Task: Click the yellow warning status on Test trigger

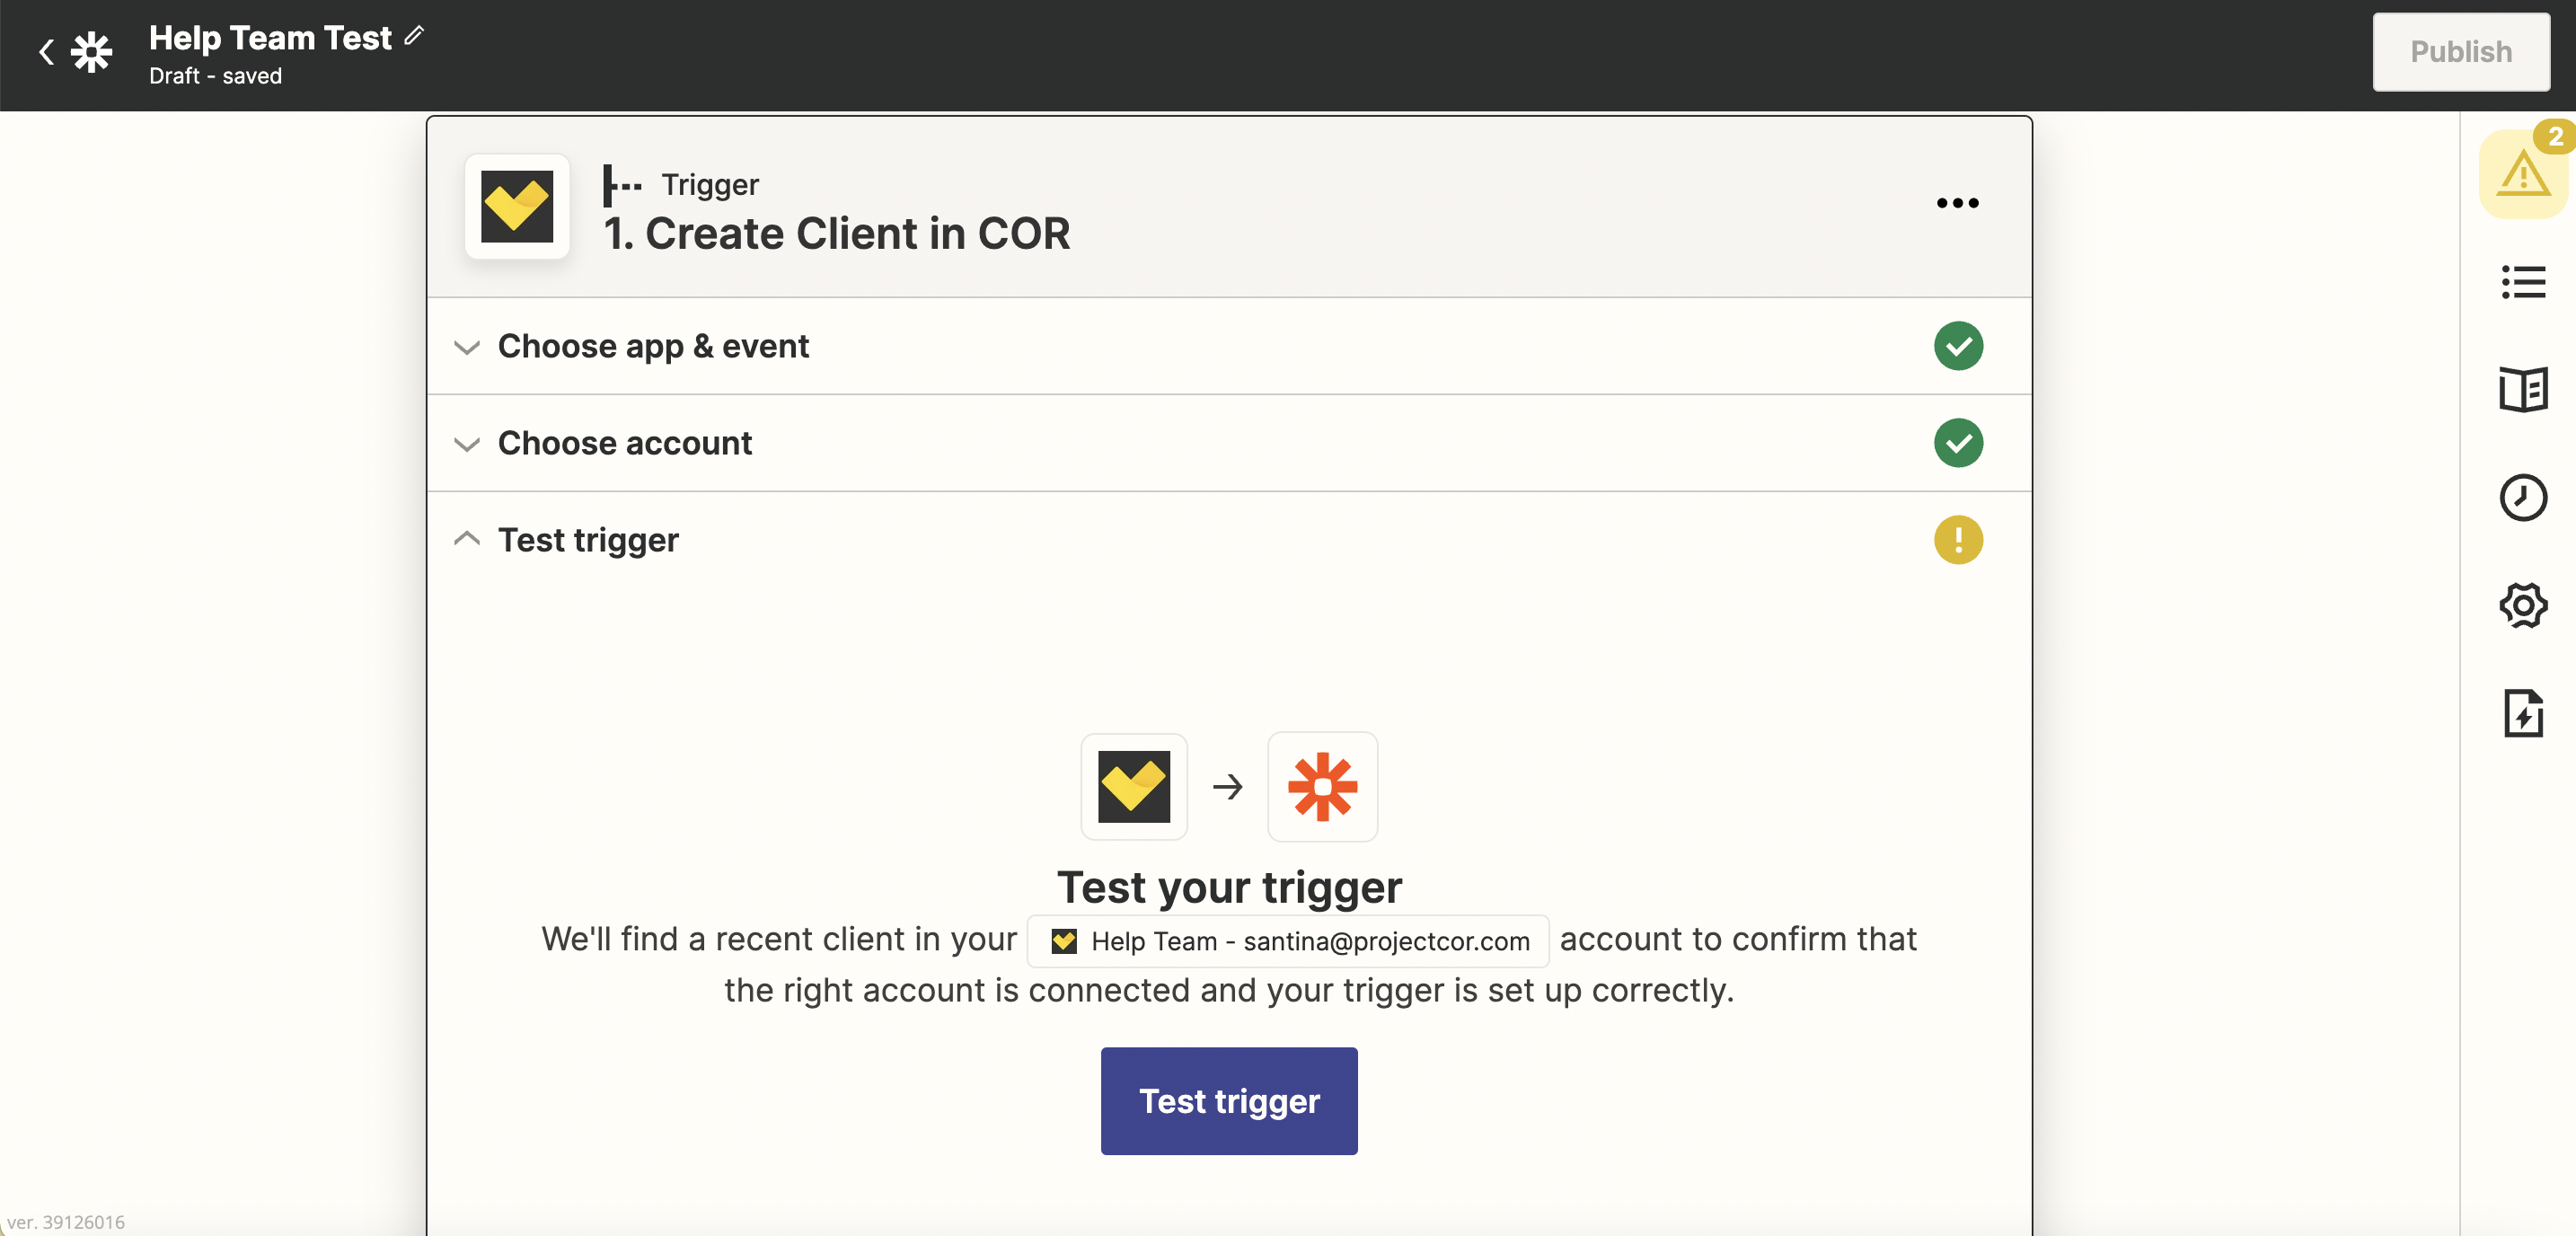Action: (1958, 540)
